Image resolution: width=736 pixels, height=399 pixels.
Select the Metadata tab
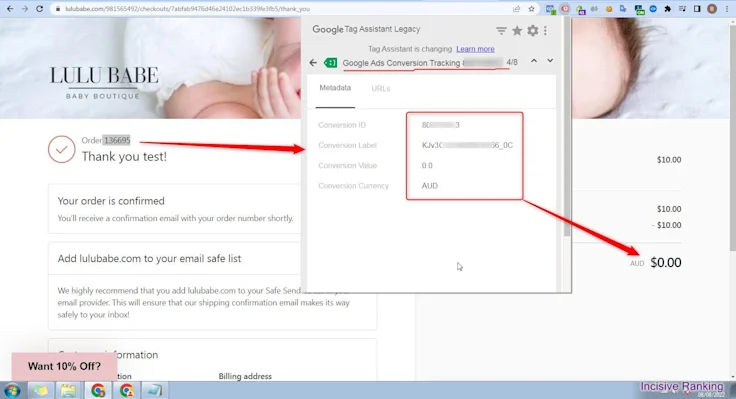(335, 88)
